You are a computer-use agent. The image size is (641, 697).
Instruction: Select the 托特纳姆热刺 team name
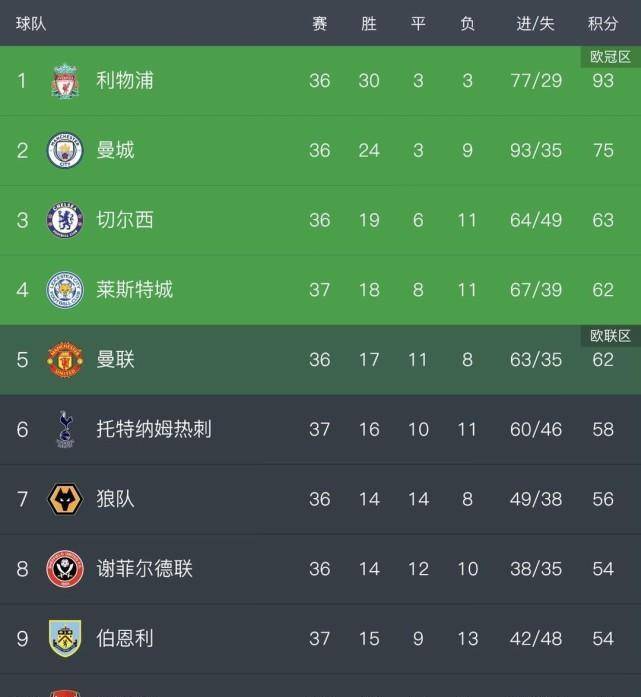click(154, 429)
